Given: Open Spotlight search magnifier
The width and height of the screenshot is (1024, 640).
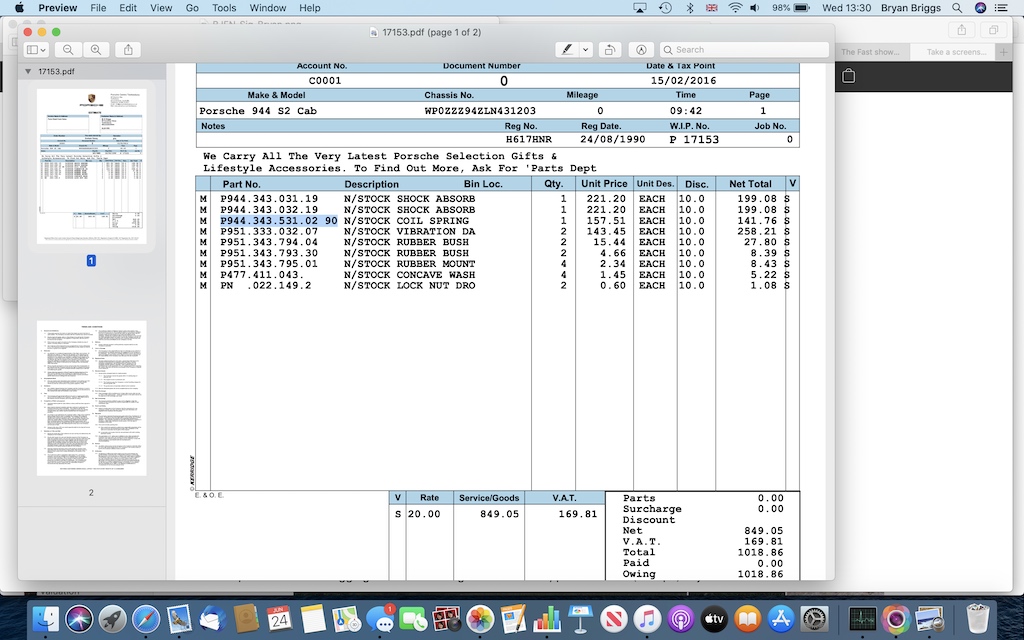Looking at the screenshot, I should [x=957, y=8].
